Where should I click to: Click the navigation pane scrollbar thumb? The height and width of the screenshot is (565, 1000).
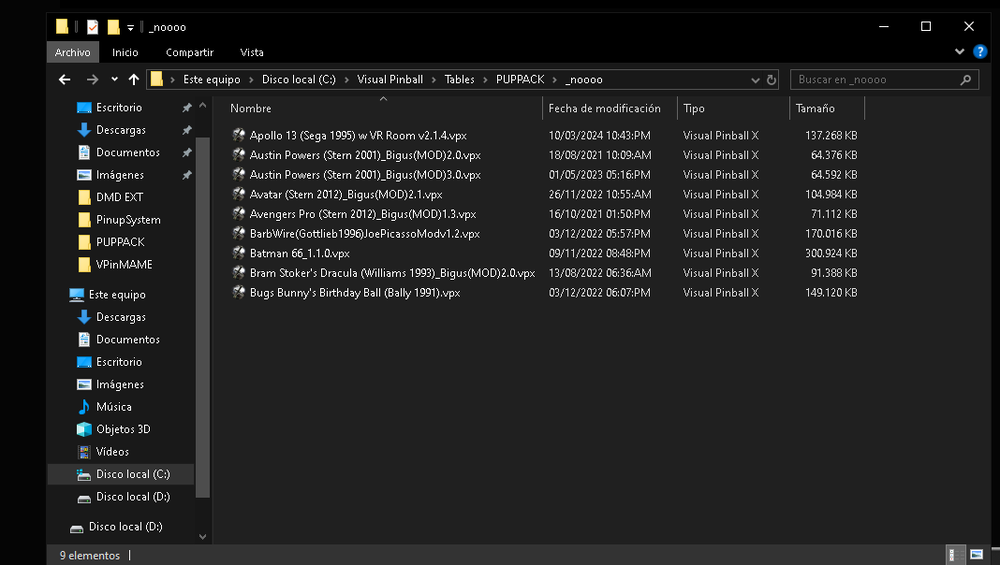pyautogui.click(x=203, y=317)
